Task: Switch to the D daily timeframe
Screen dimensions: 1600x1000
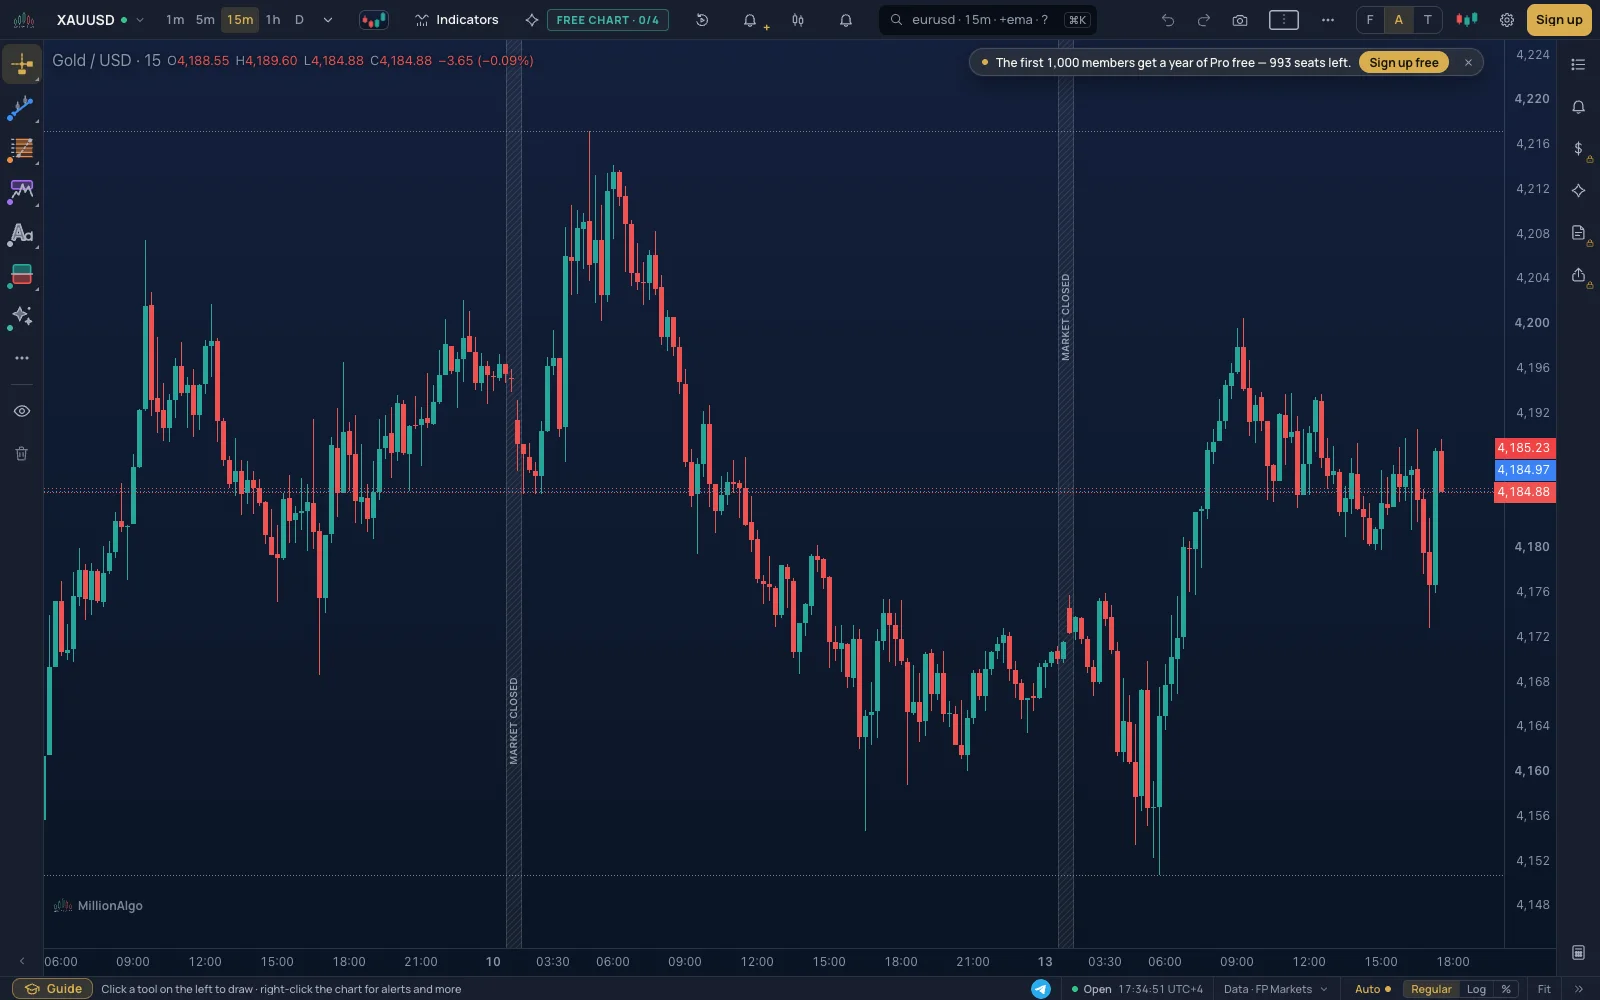Action: click(299, 20)
